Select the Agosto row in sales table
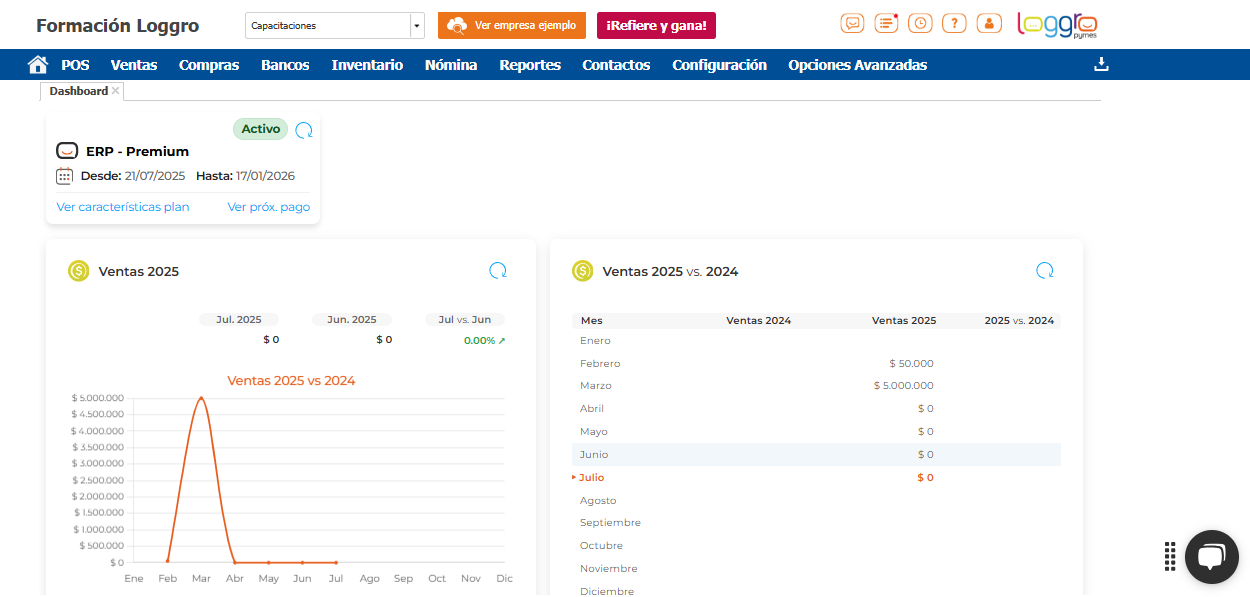This screenshot has width=1250, height=597. pos(816,501)
